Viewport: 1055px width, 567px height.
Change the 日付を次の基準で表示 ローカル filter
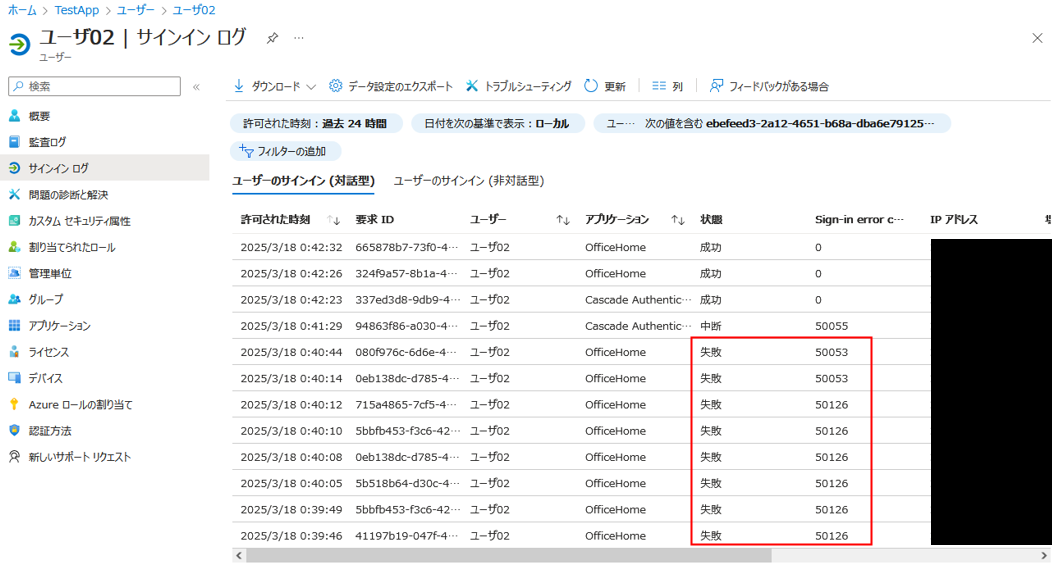497,124
